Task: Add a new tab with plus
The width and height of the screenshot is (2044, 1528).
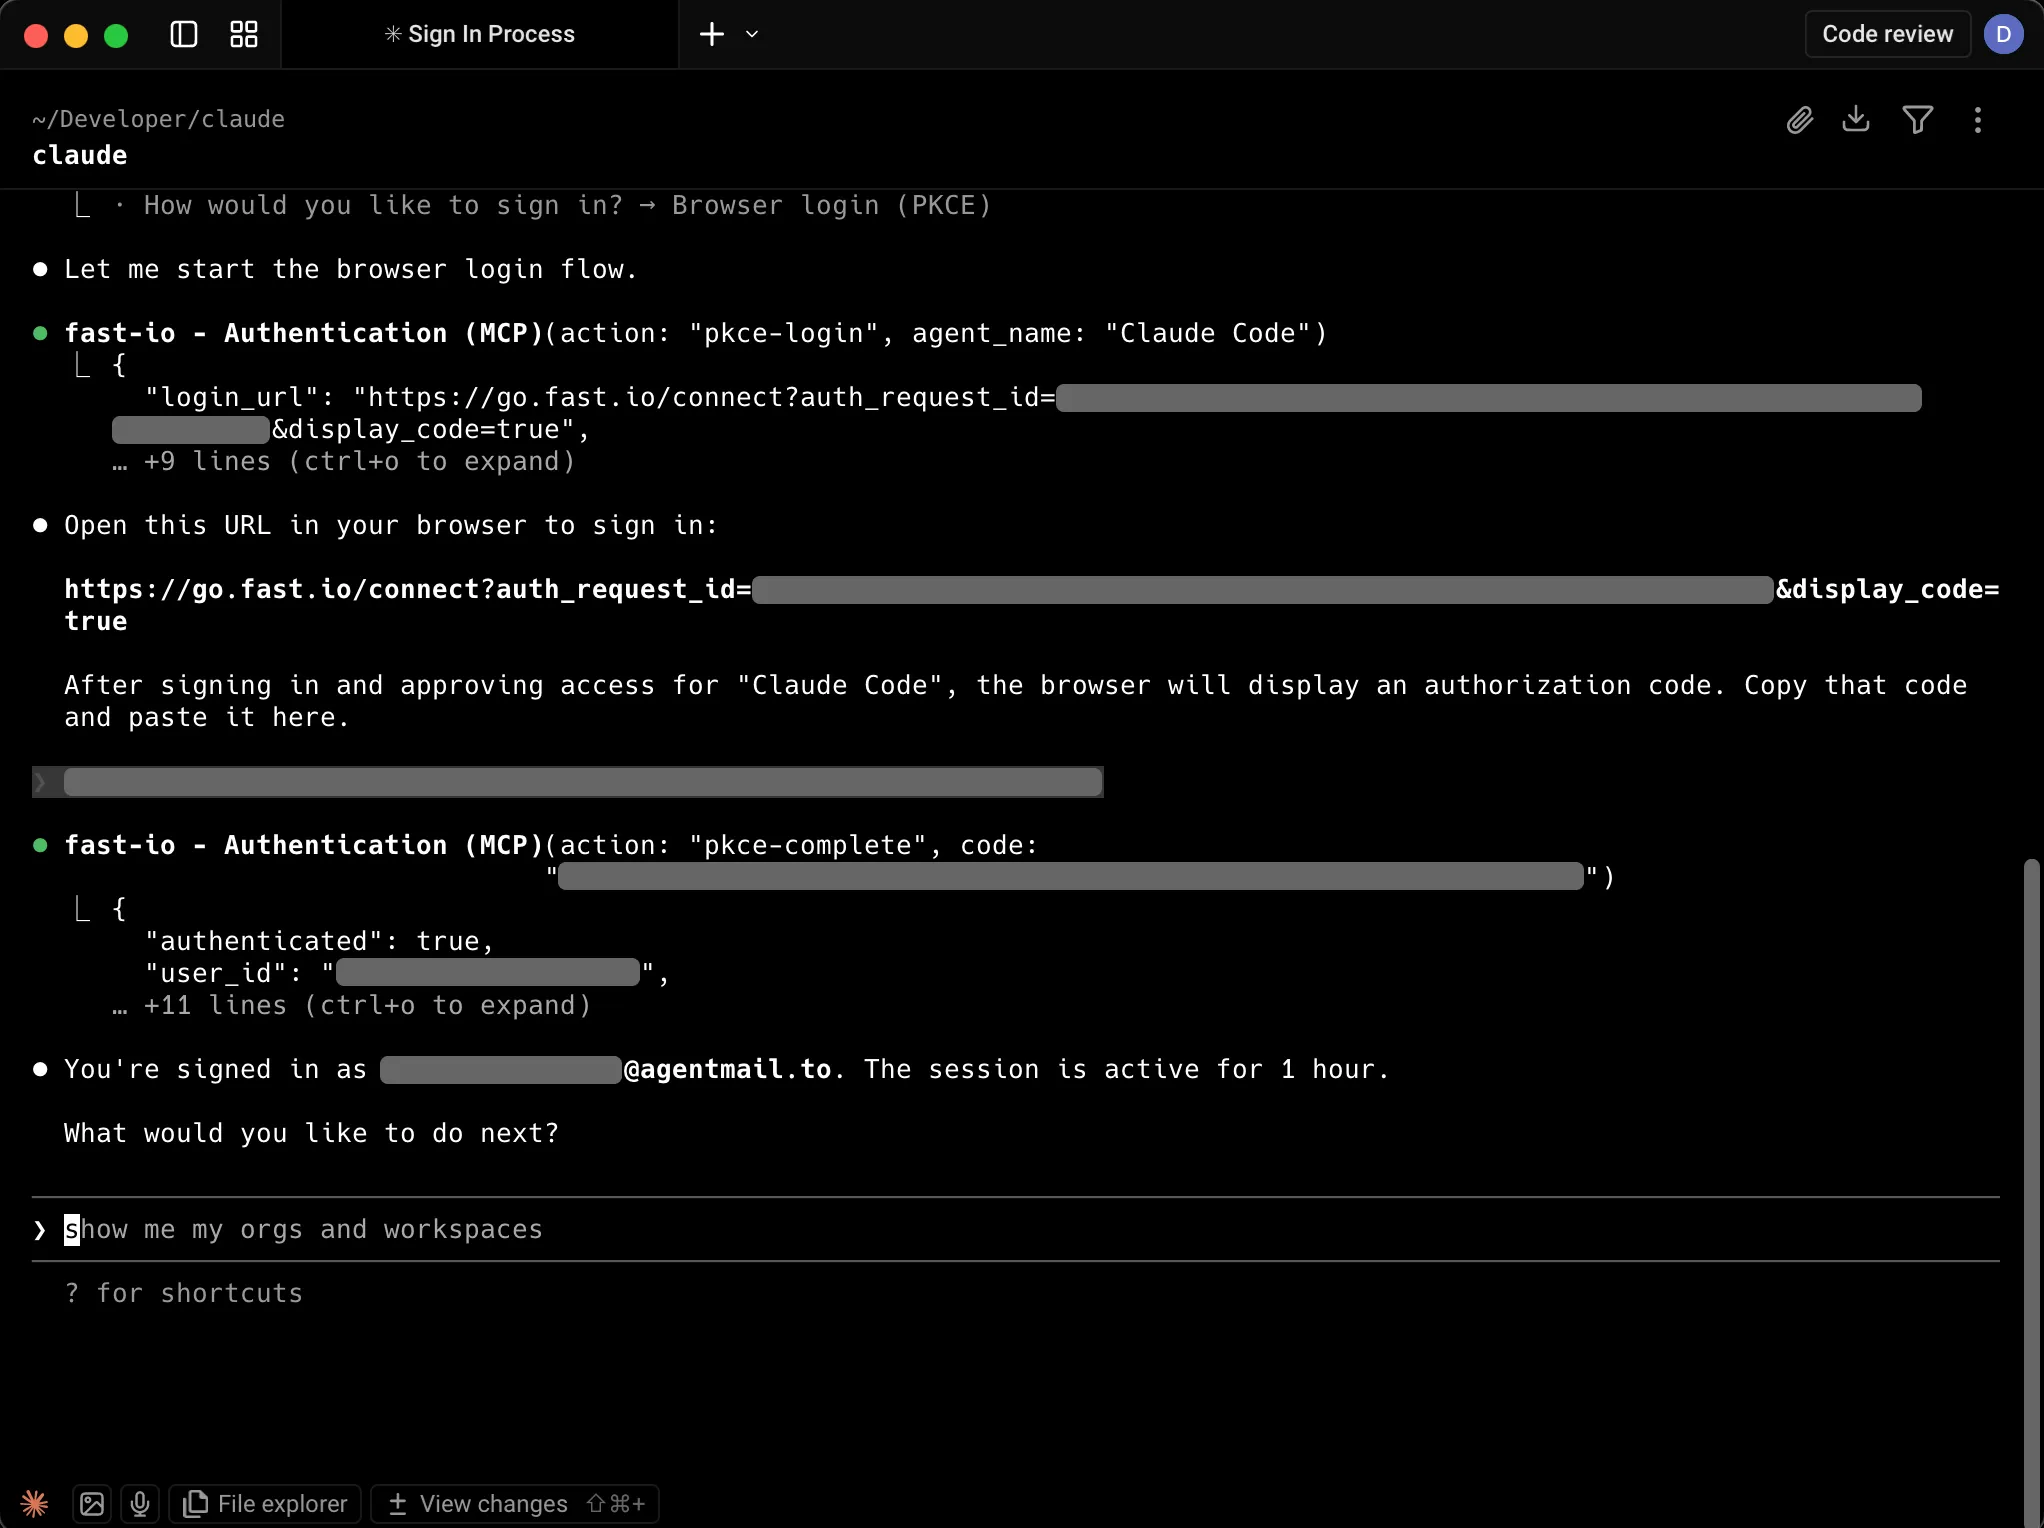Action: tap(711, 34)
